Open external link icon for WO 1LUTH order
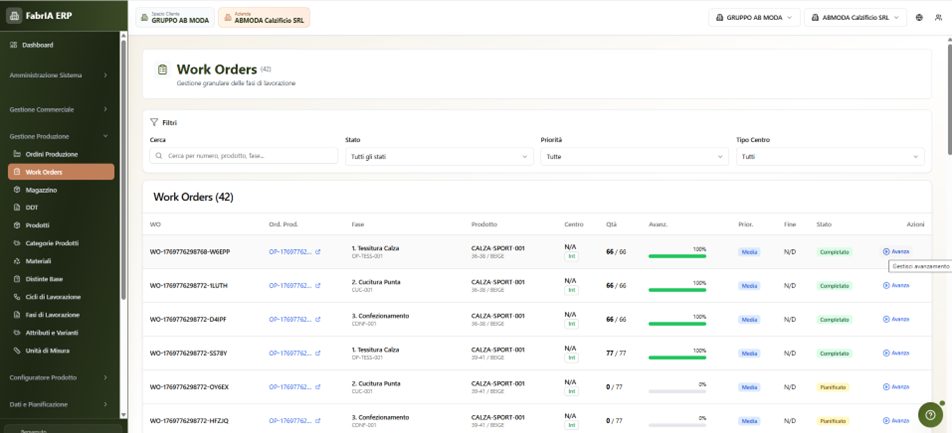This screenshot has width=952, height=433. [318, 285]
